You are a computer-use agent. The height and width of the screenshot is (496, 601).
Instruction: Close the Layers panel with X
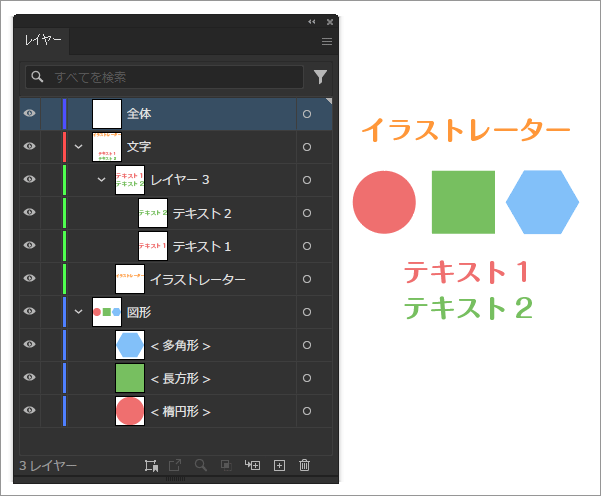pyautogui.click(x=330, y=22)
